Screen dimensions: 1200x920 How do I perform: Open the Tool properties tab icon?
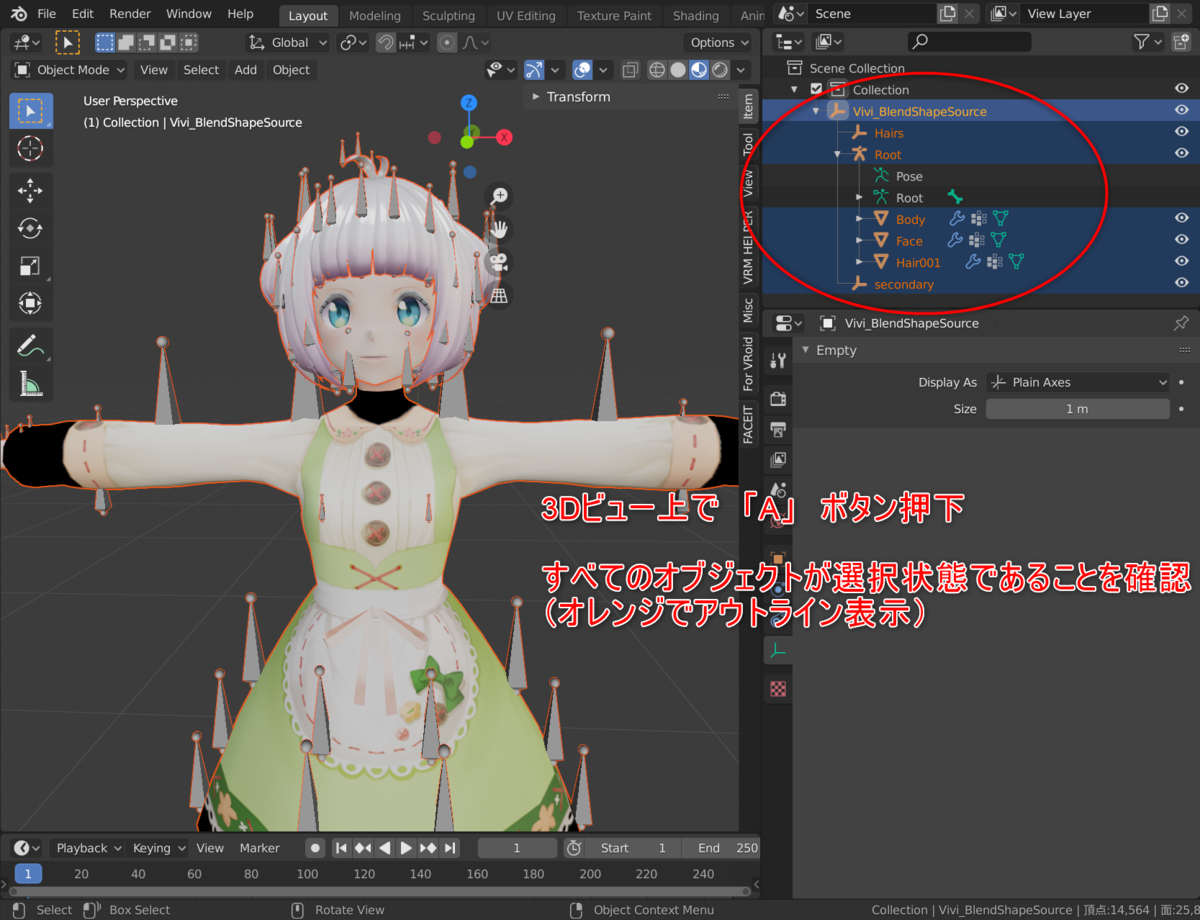[778, 361]
